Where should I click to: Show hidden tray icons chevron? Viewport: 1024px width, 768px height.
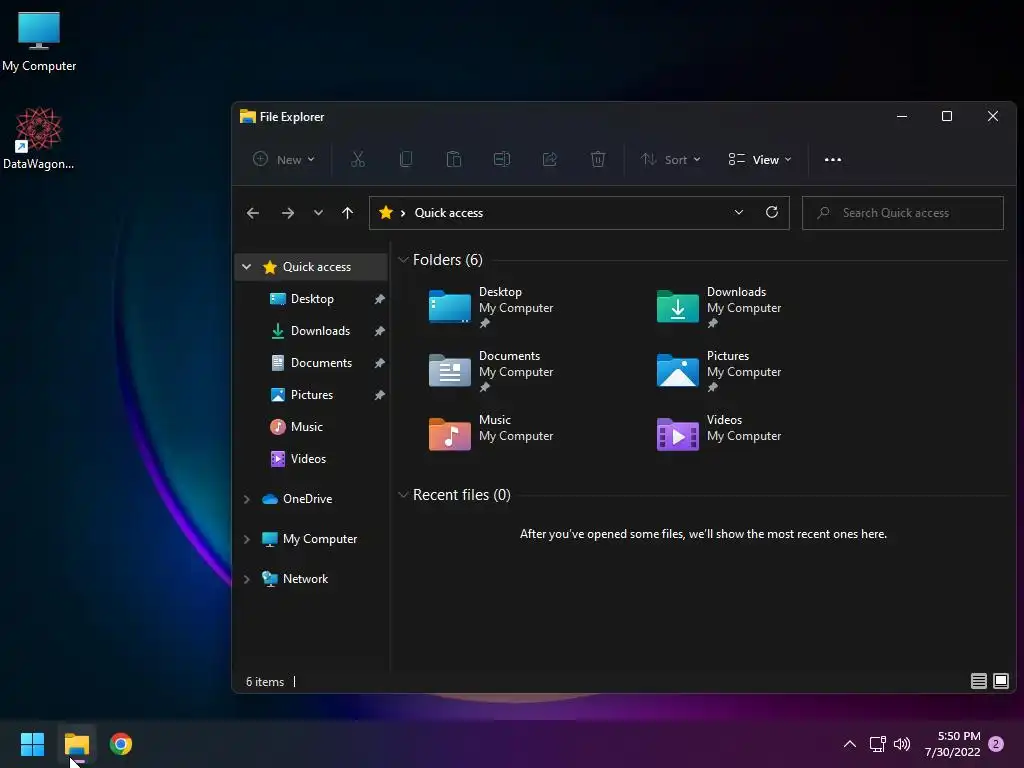click(850, 744)
